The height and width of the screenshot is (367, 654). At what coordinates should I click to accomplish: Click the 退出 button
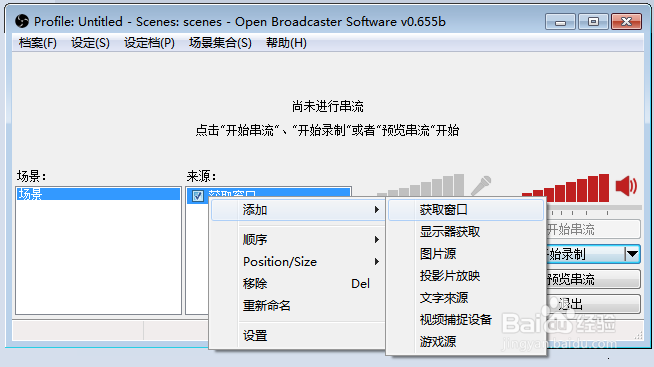(593, 304)
